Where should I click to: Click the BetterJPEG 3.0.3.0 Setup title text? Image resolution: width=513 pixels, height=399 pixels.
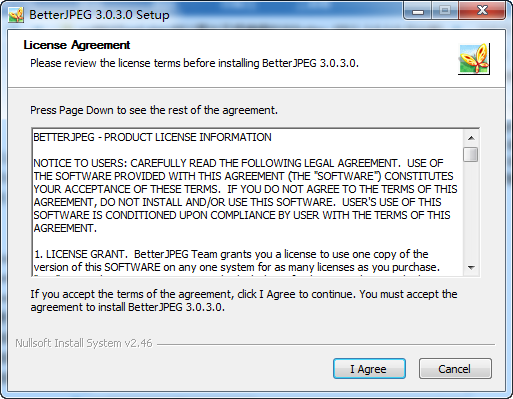point(99,15)
